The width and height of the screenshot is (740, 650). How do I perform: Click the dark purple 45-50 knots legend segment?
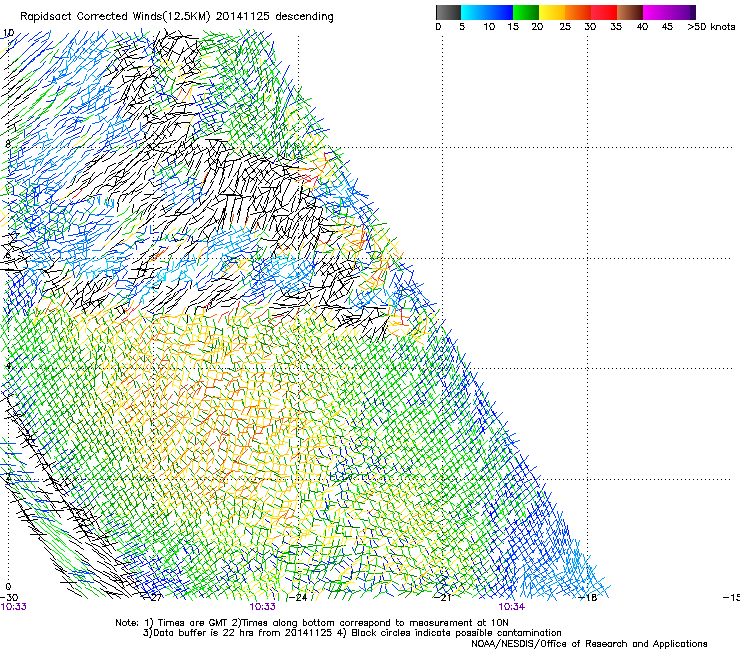[683, 12]
